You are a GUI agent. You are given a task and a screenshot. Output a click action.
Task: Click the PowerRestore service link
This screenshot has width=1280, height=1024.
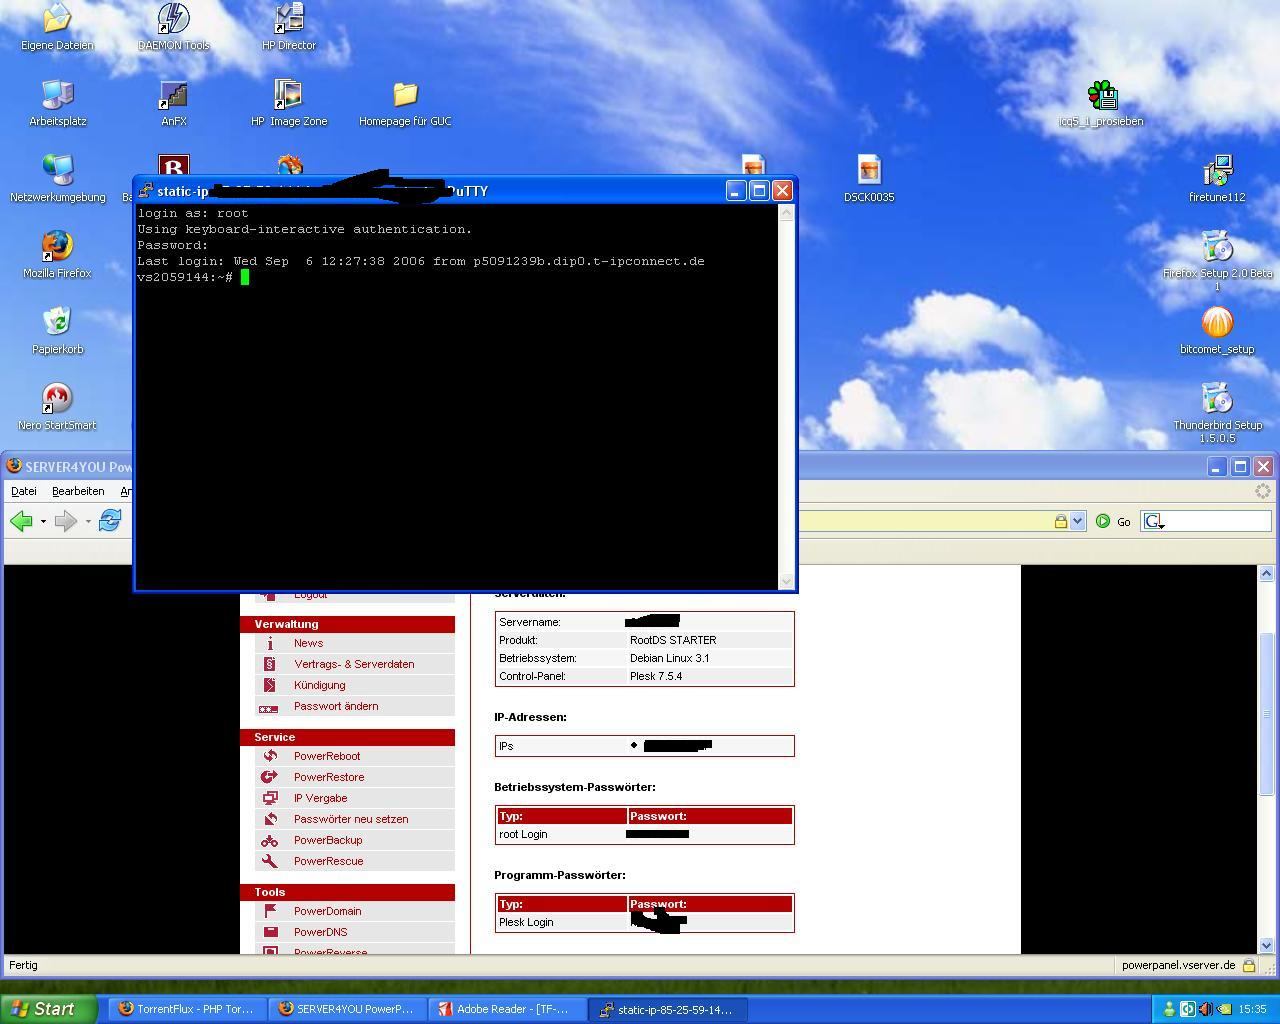point(329,777)
